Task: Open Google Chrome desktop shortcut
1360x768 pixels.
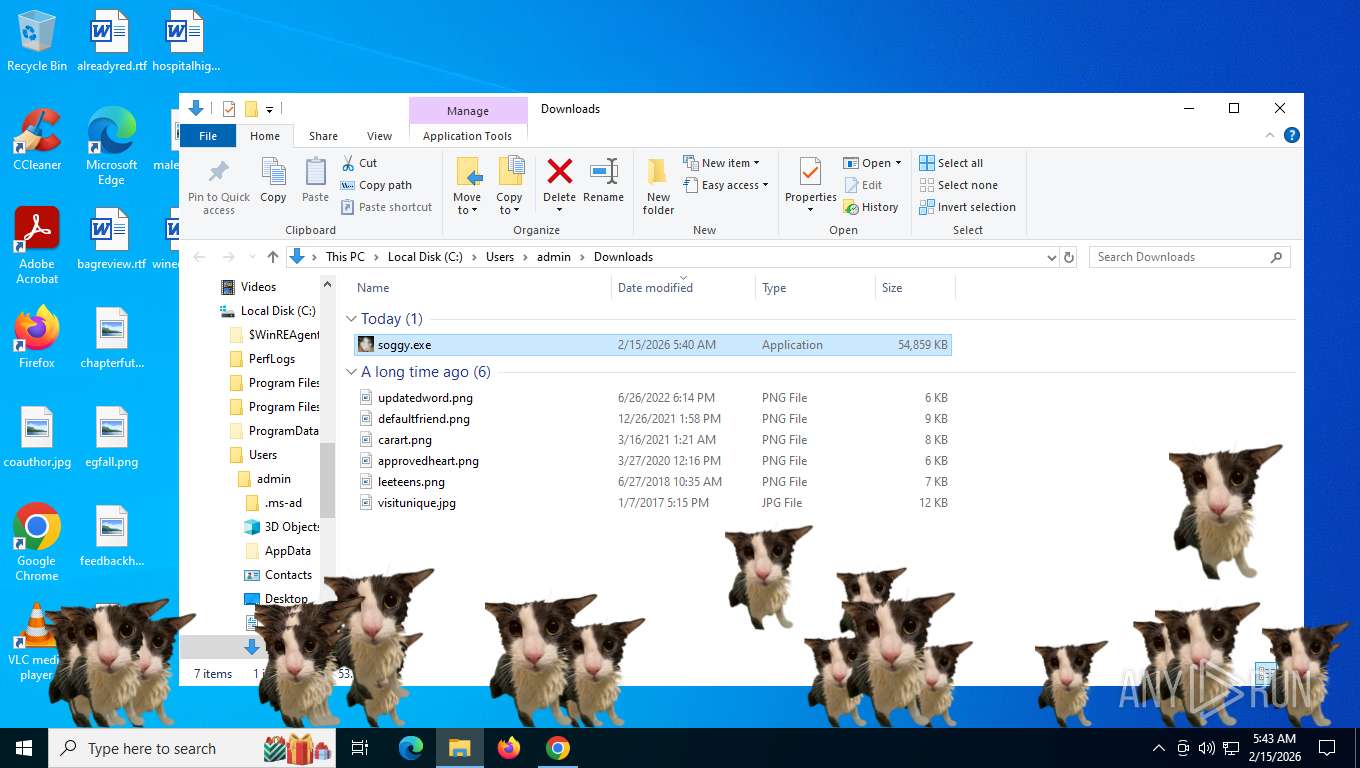Action: [37, 542]
